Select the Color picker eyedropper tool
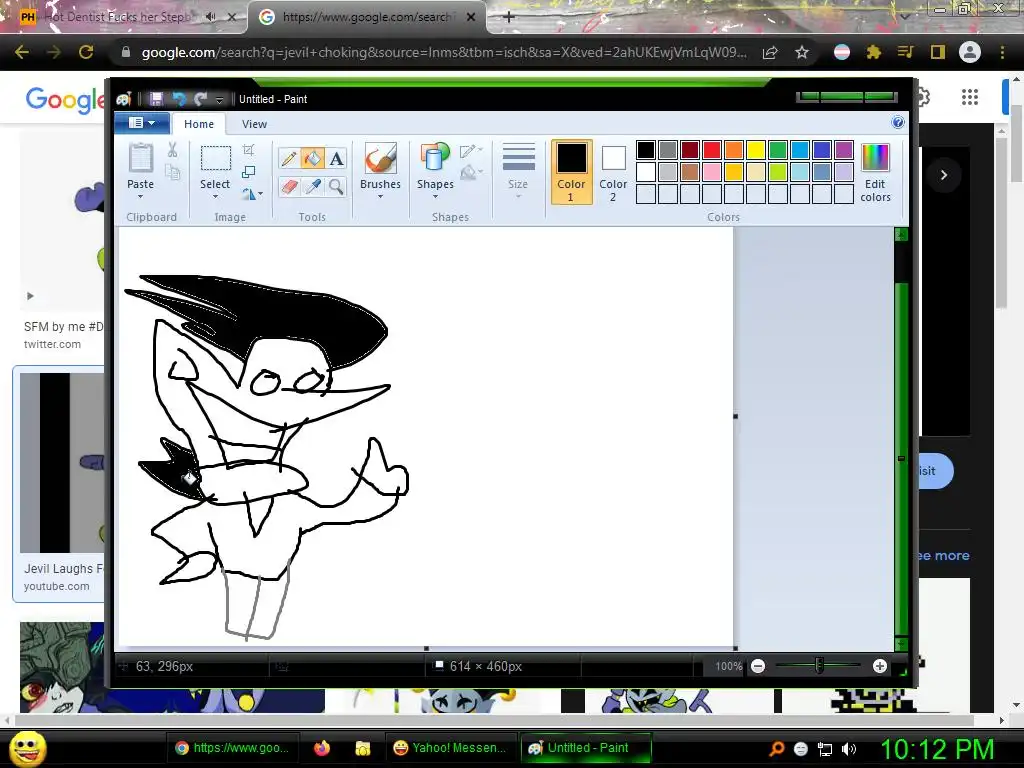 click(x=313, y=187)
